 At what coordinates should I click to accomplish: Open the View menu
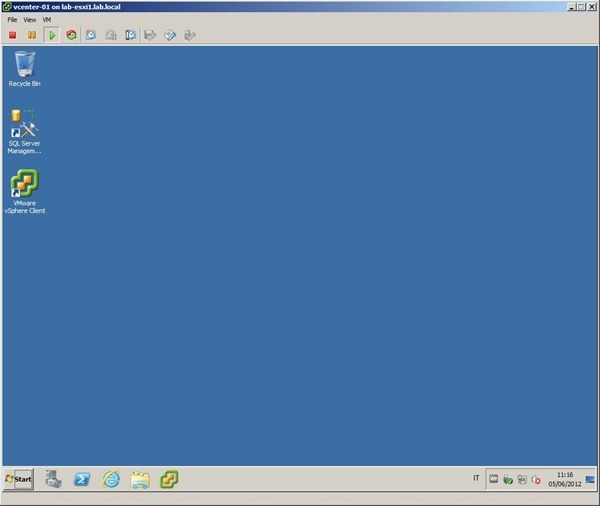point(30,20)
